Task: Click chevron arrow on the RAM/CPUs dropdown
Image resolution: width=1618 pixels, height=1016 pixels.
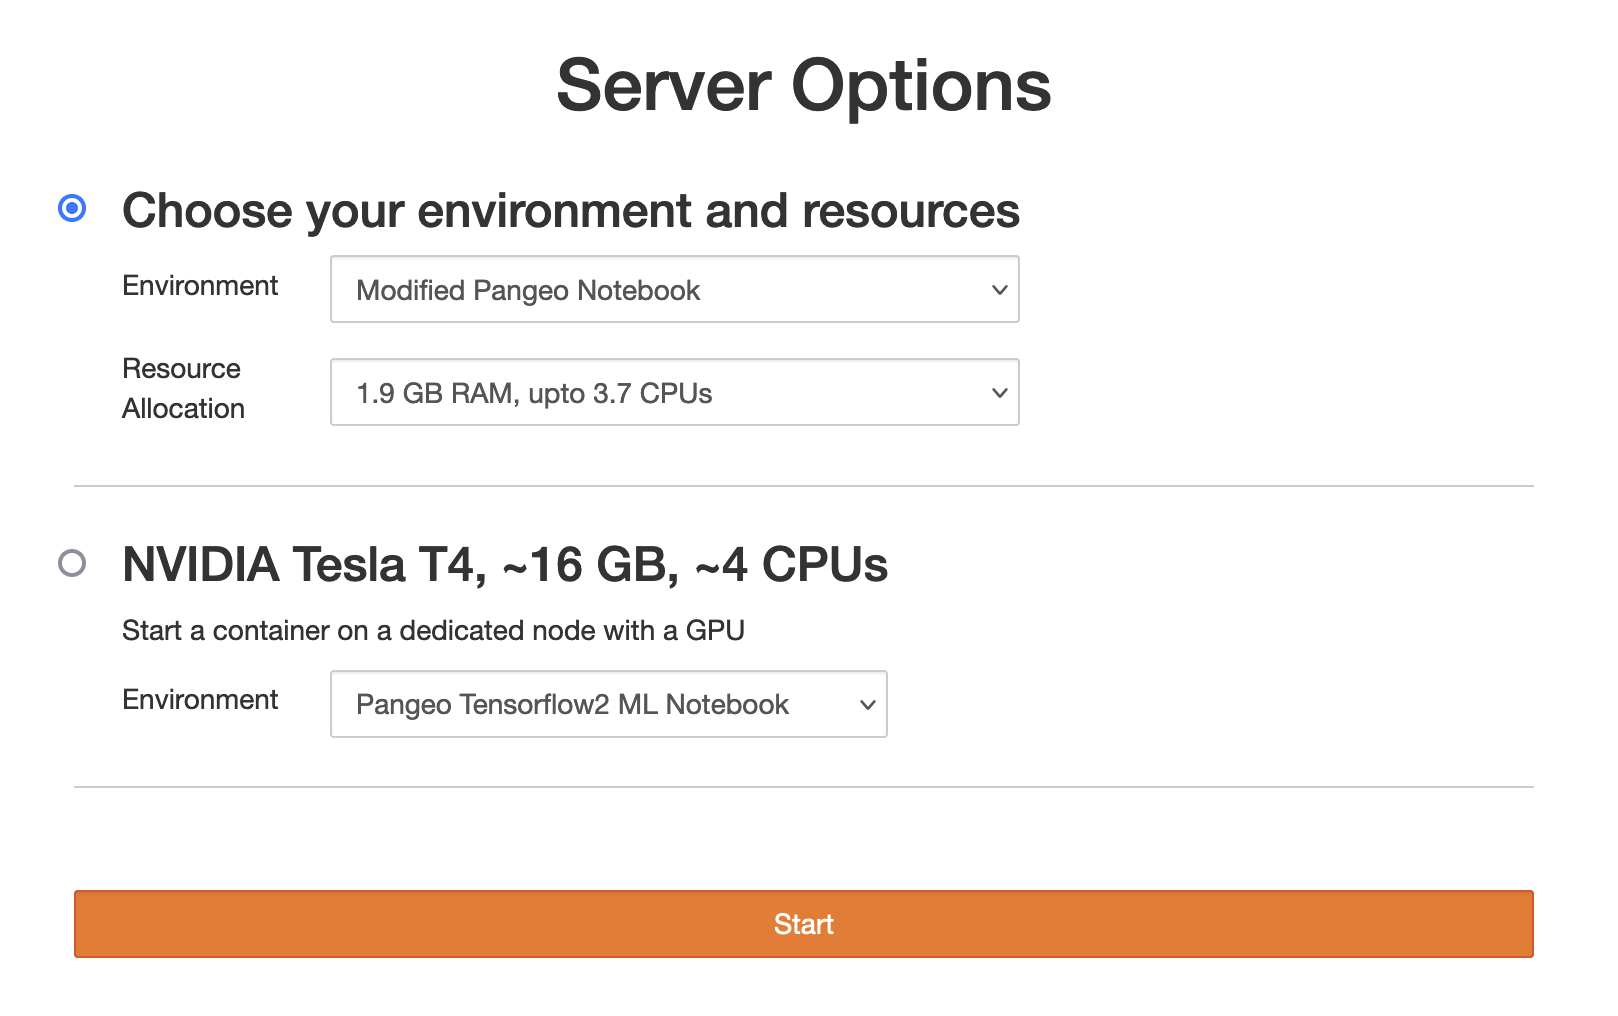Action: click(999, 393)
